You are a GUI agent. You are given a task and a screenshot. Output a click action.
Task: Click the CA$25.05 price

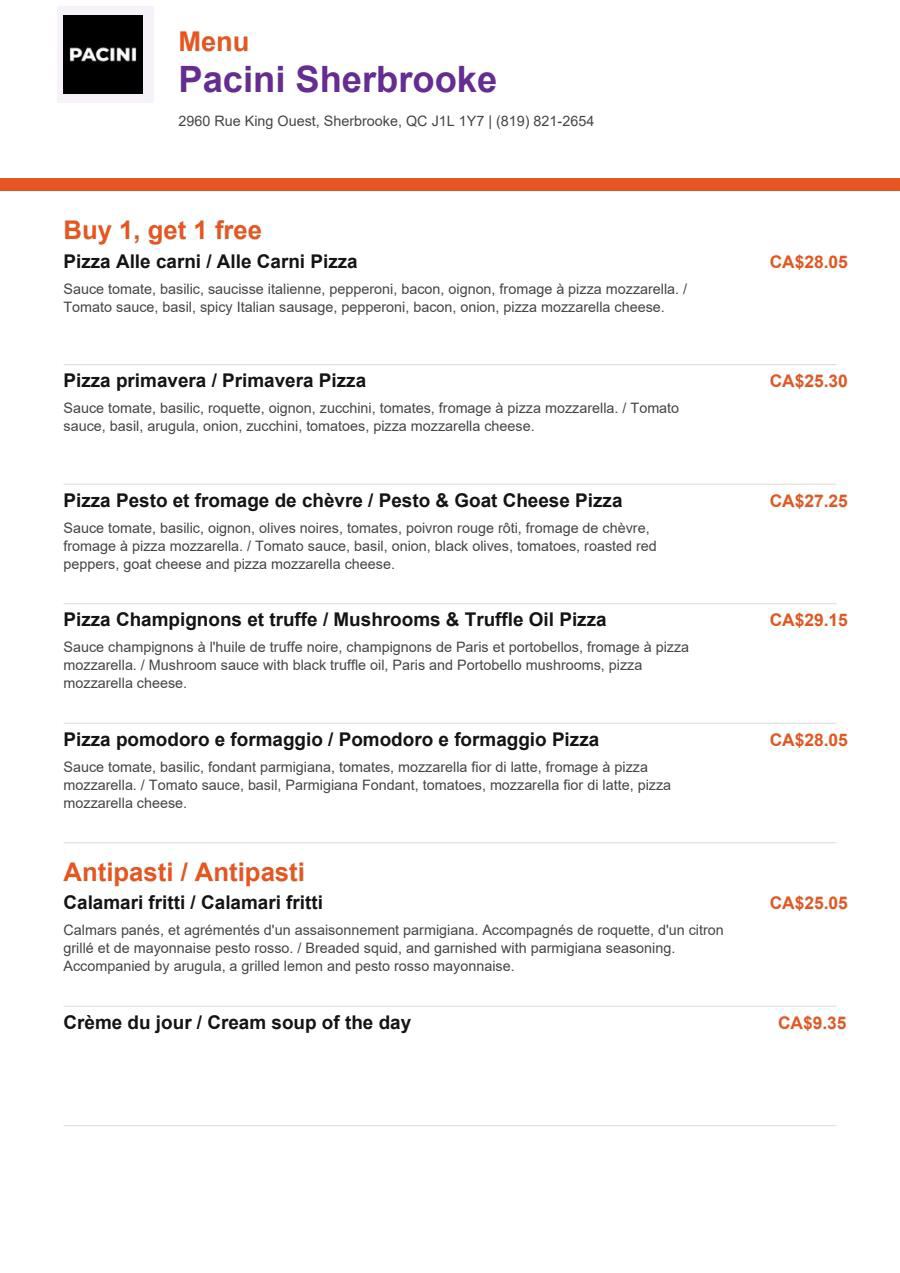tap(808, 904)
